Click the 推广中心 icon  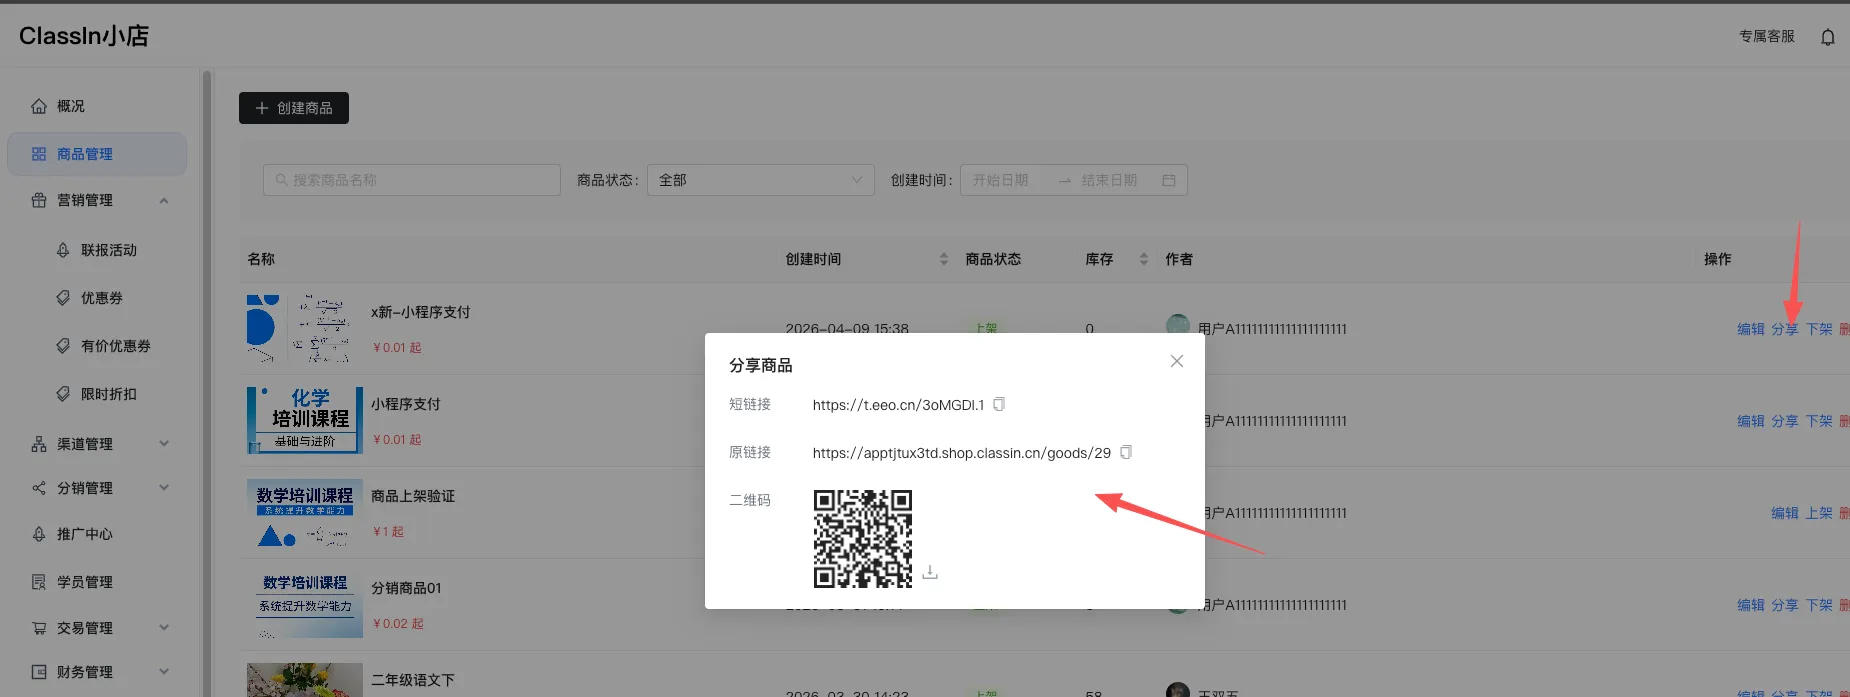[39, 534]
